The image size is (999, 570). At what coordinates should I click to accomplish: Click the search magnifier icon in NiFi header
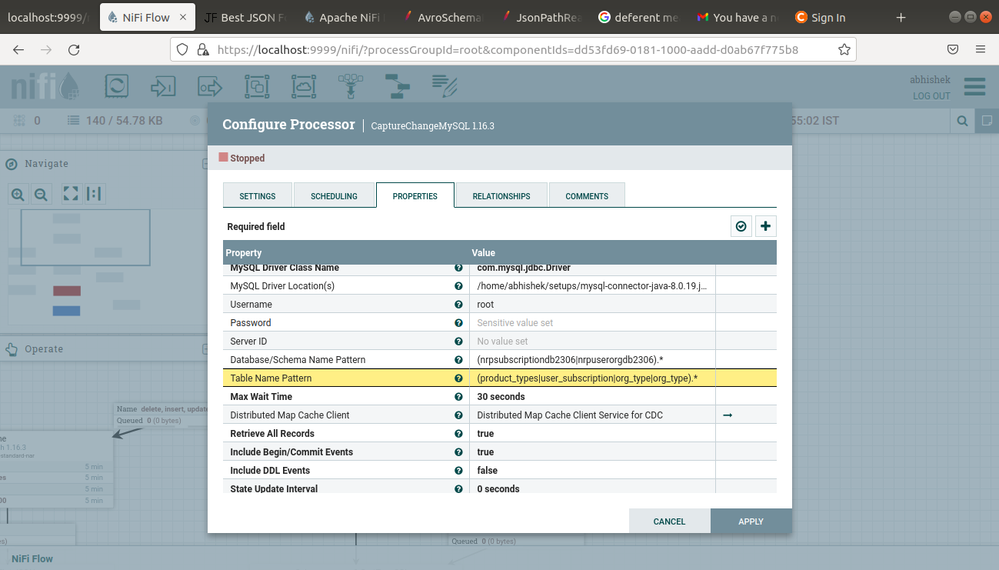962,121
